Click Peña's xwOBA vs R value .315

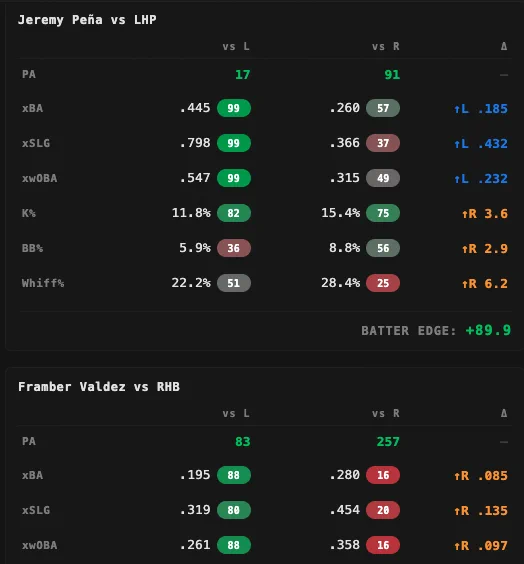tap(344, 178)
